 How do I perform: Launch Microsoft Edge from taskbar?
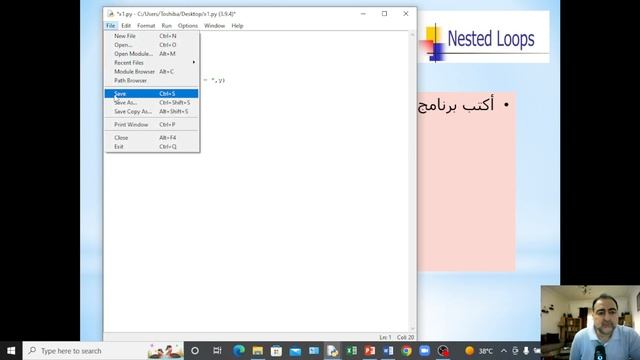point(239,351)
